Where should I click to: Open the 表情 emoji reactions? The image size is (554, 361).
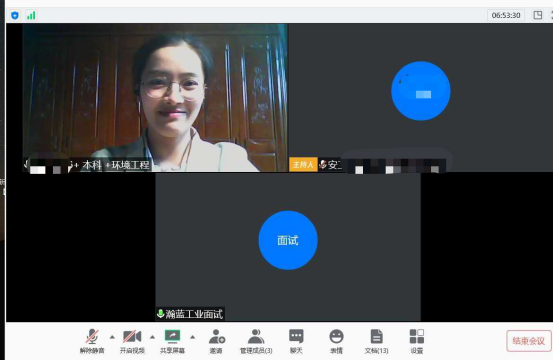tap(336, 341)
